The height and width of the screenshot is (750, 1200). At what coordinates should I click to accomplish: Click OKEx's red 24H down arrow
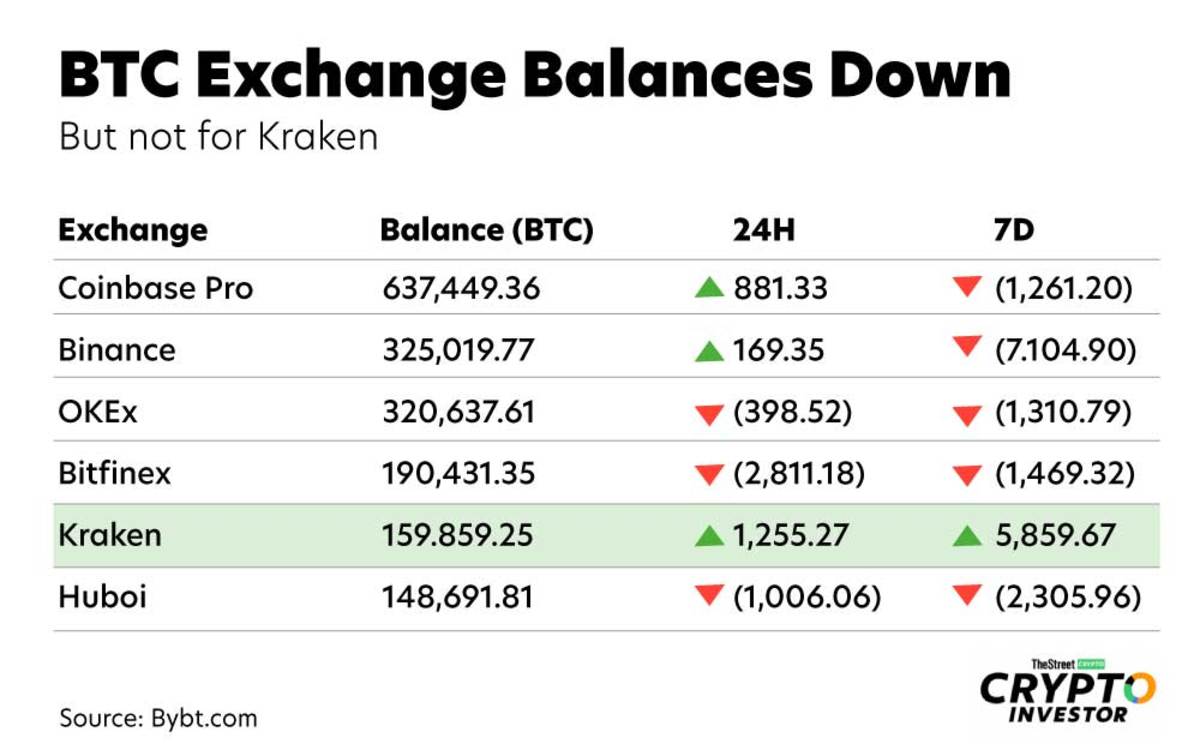(709, 414)
